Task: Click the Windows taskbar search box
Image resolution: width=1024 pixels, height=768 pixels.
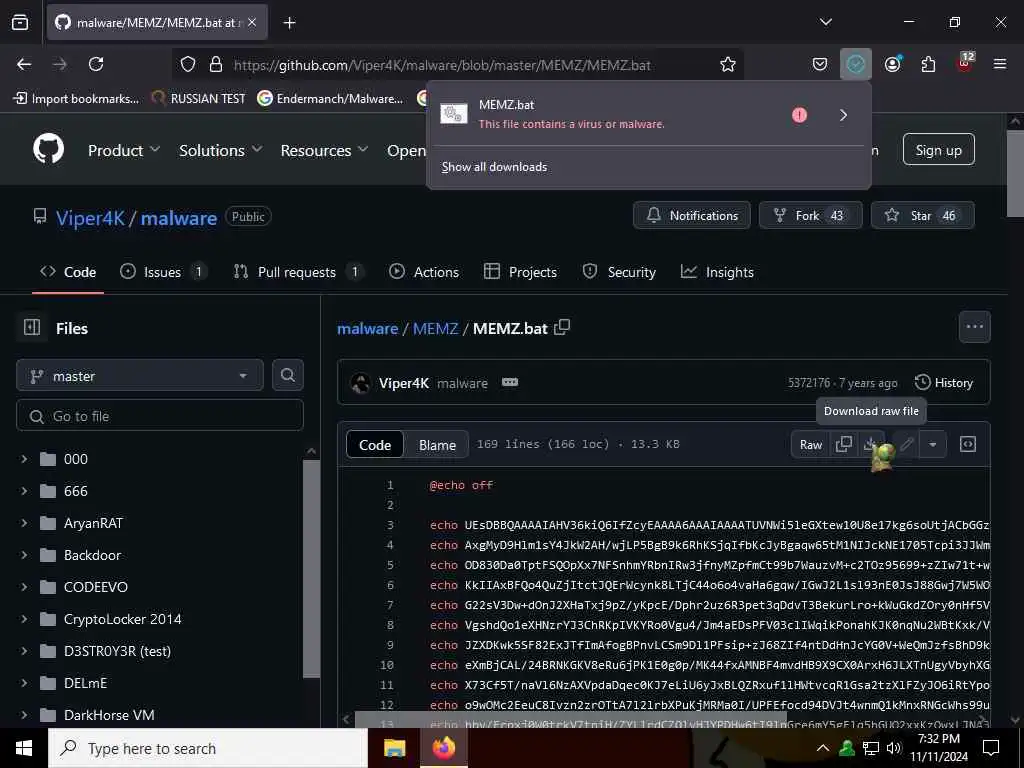Action: pyautogui.click(x=209, y=748)
